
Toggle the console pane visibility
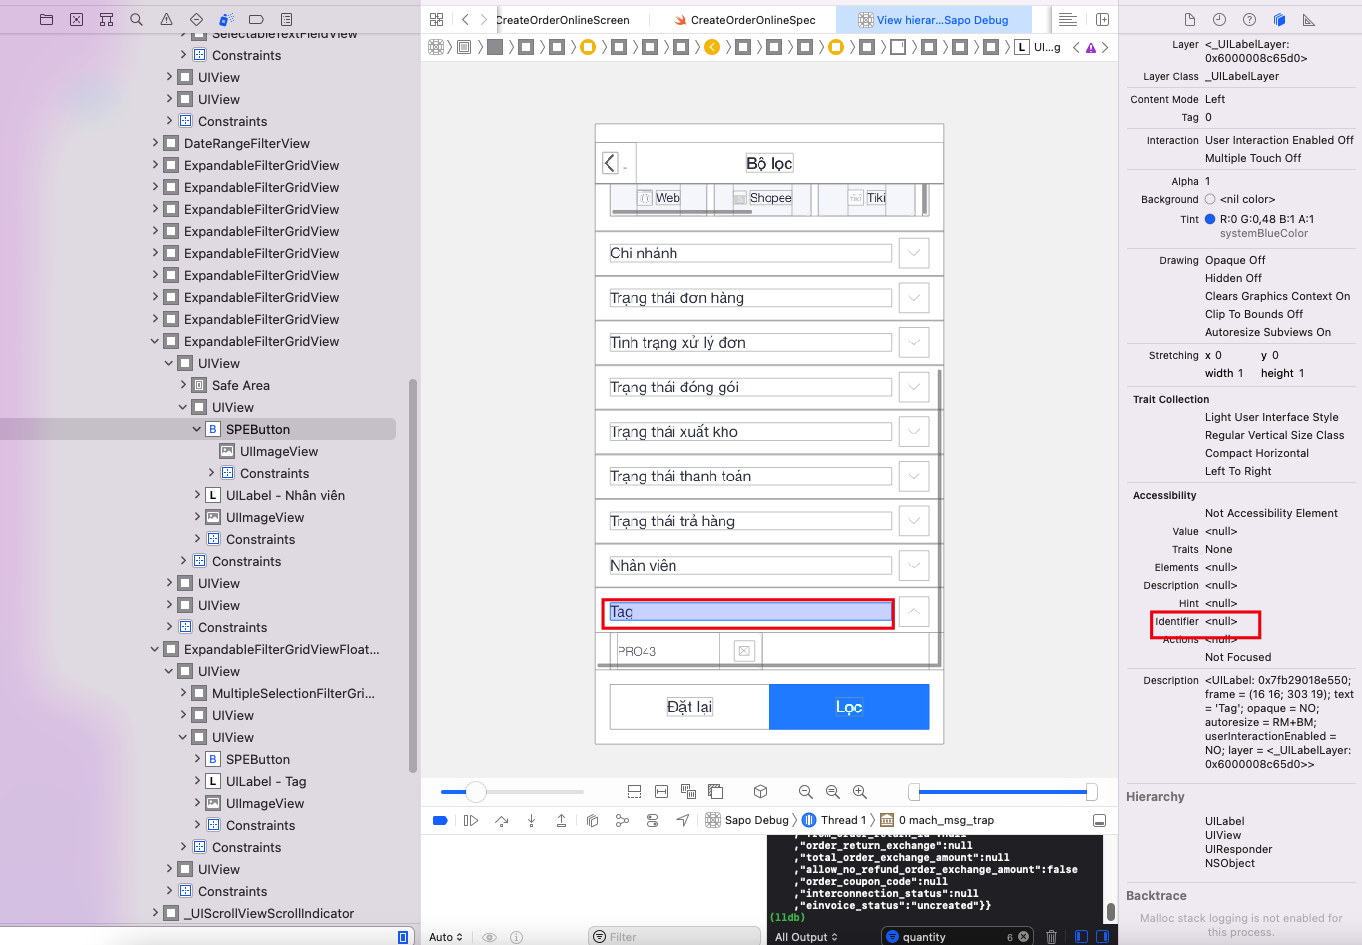point(1102,937)
